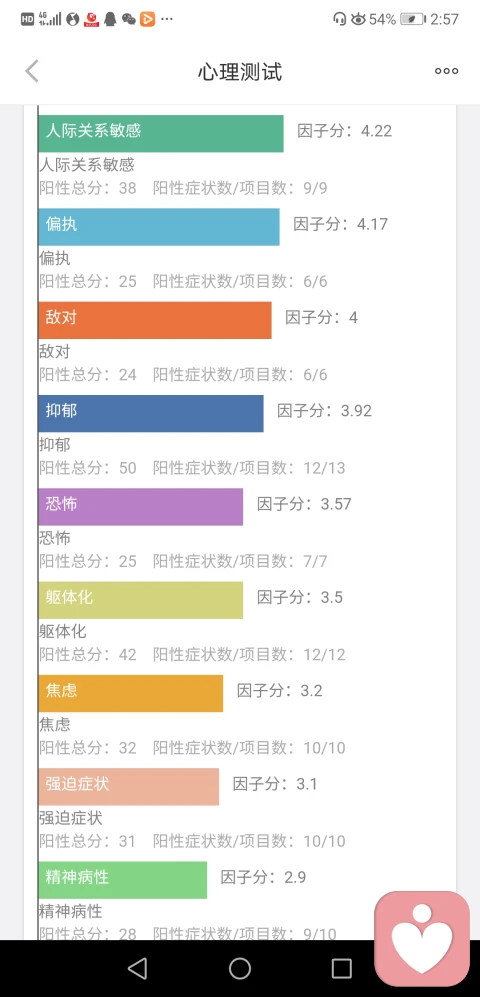This screenshot has width=480, height=997.
Task: Tap the QQ penguin notification icon
Action: click(x=110, y=19)
